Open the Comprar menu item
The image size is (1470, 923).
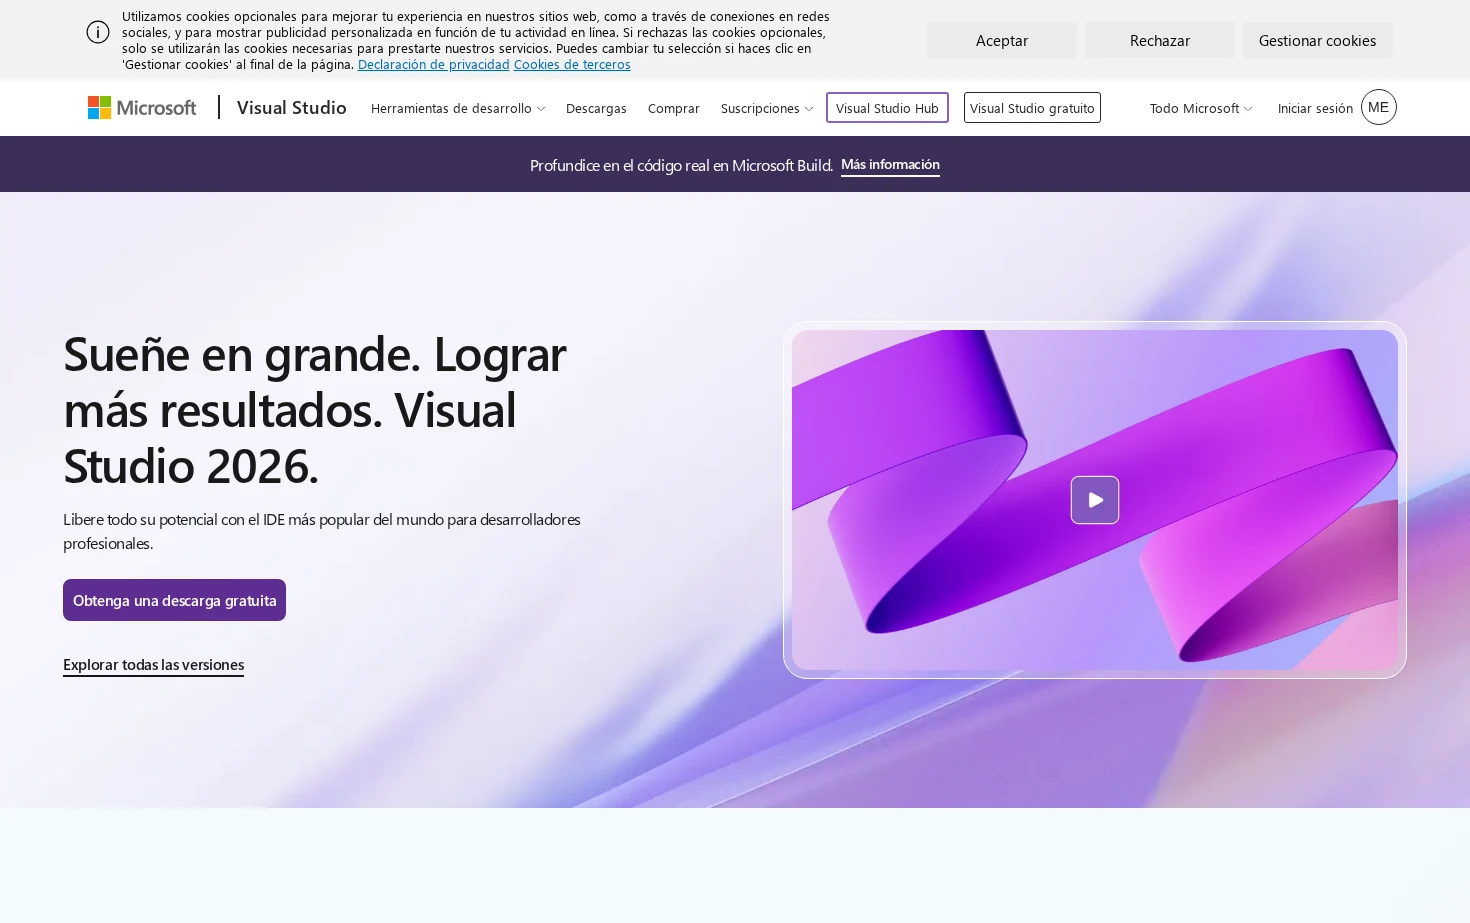[674, 109]
